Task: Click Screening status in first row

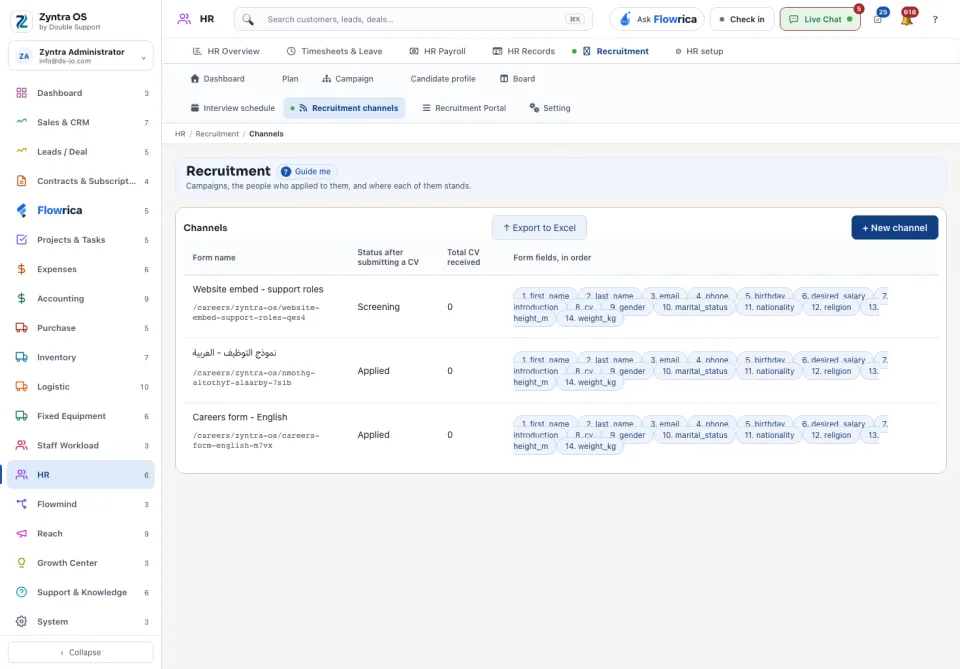Action: [x=378, y=307]
